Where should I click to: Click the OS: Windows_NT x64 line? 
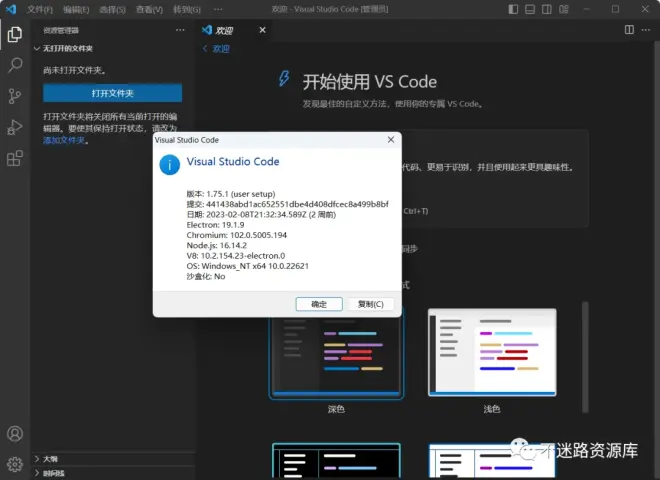coord(248,266)
